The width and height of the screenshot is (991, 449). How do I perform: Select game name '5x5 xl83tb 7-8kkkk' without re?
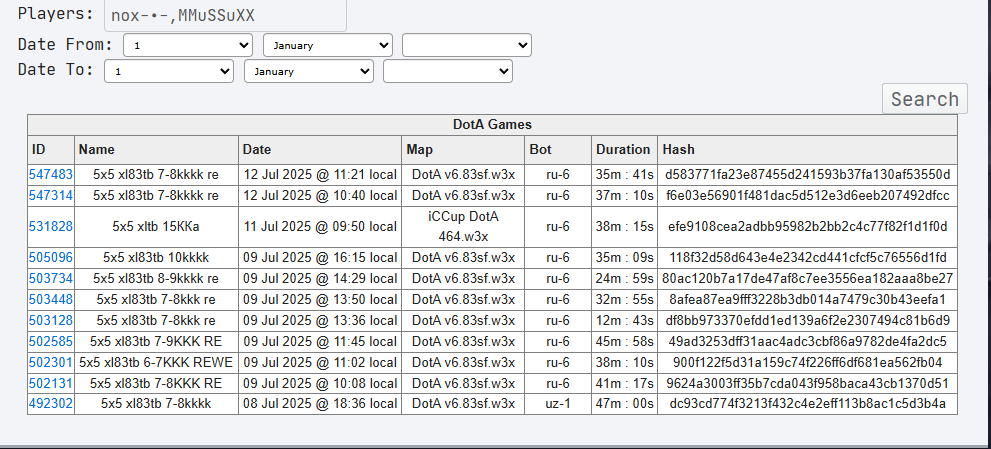156,403
